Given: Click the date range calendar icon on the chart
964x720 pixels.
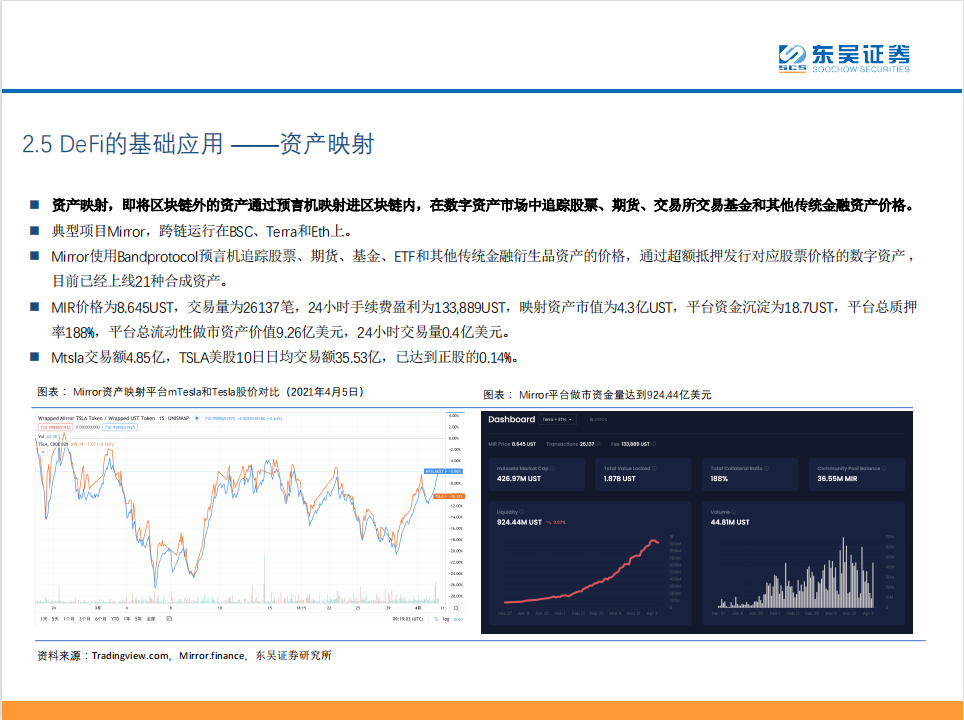Looking at the screenshot, I should (x=169, y=619).
